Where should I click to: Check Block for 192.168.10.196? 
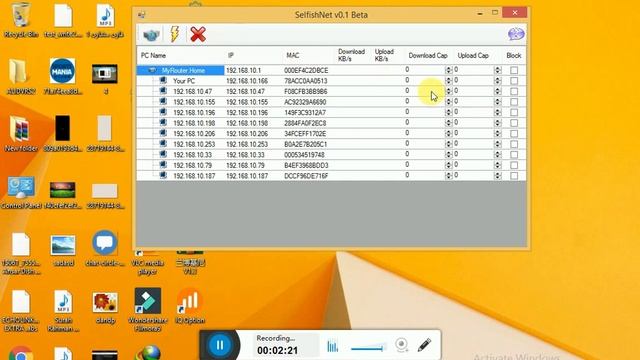pos(514,113)
